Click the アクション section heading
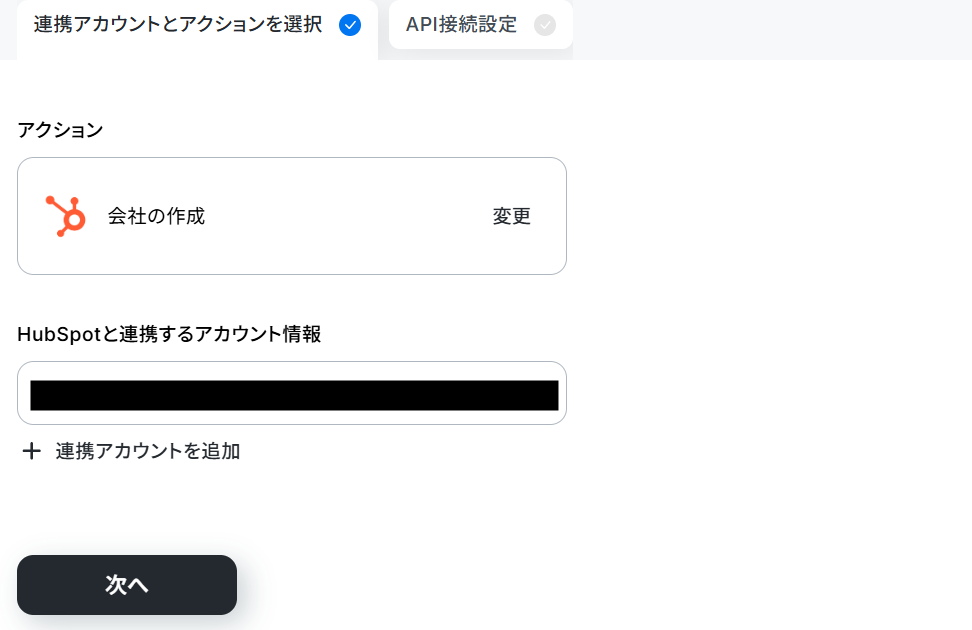The image size is (972, 630). pos(60,130)
